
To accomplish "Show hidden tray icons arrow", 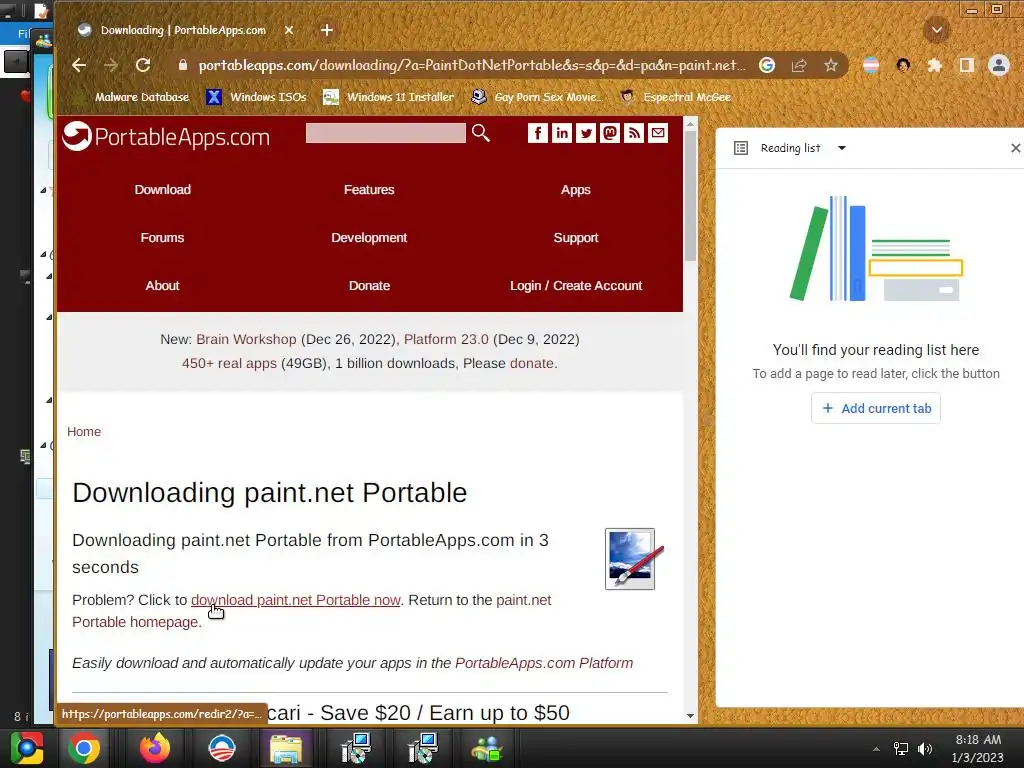I will (x=876, y=749).
